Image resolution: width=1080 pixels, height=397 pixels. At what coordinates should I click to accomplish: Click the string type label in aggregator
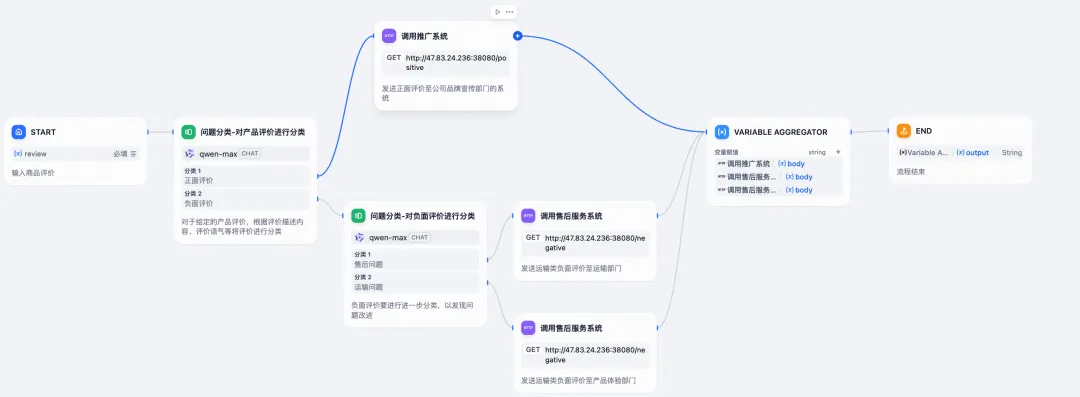(x=817, y=152)
